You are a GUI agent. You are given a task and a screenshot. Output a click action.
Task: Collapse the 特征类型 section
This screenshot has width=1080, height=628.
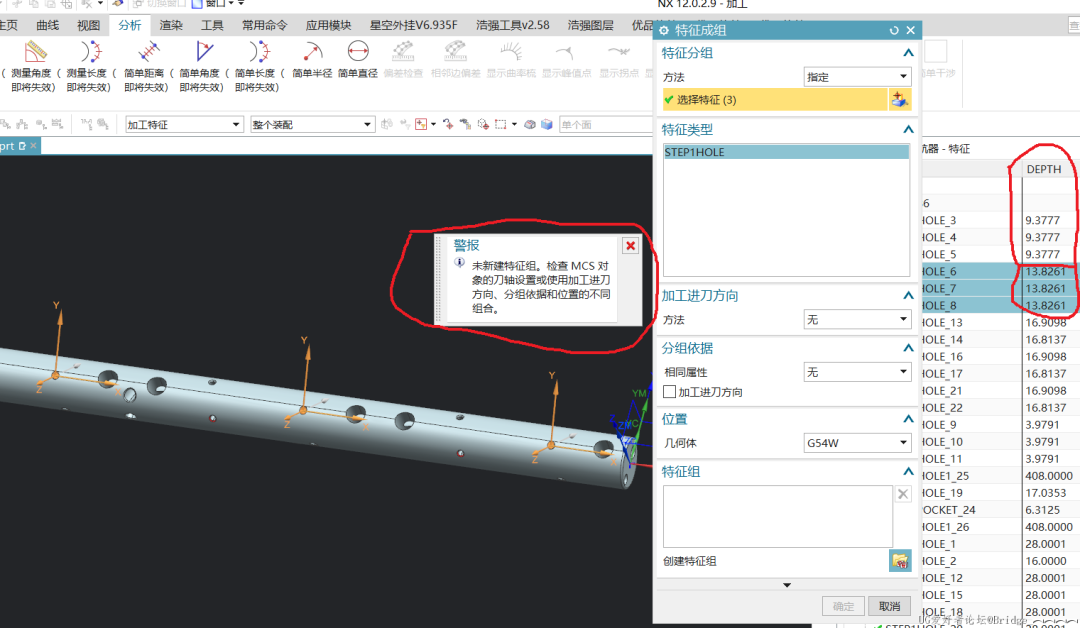pos(908,129)
